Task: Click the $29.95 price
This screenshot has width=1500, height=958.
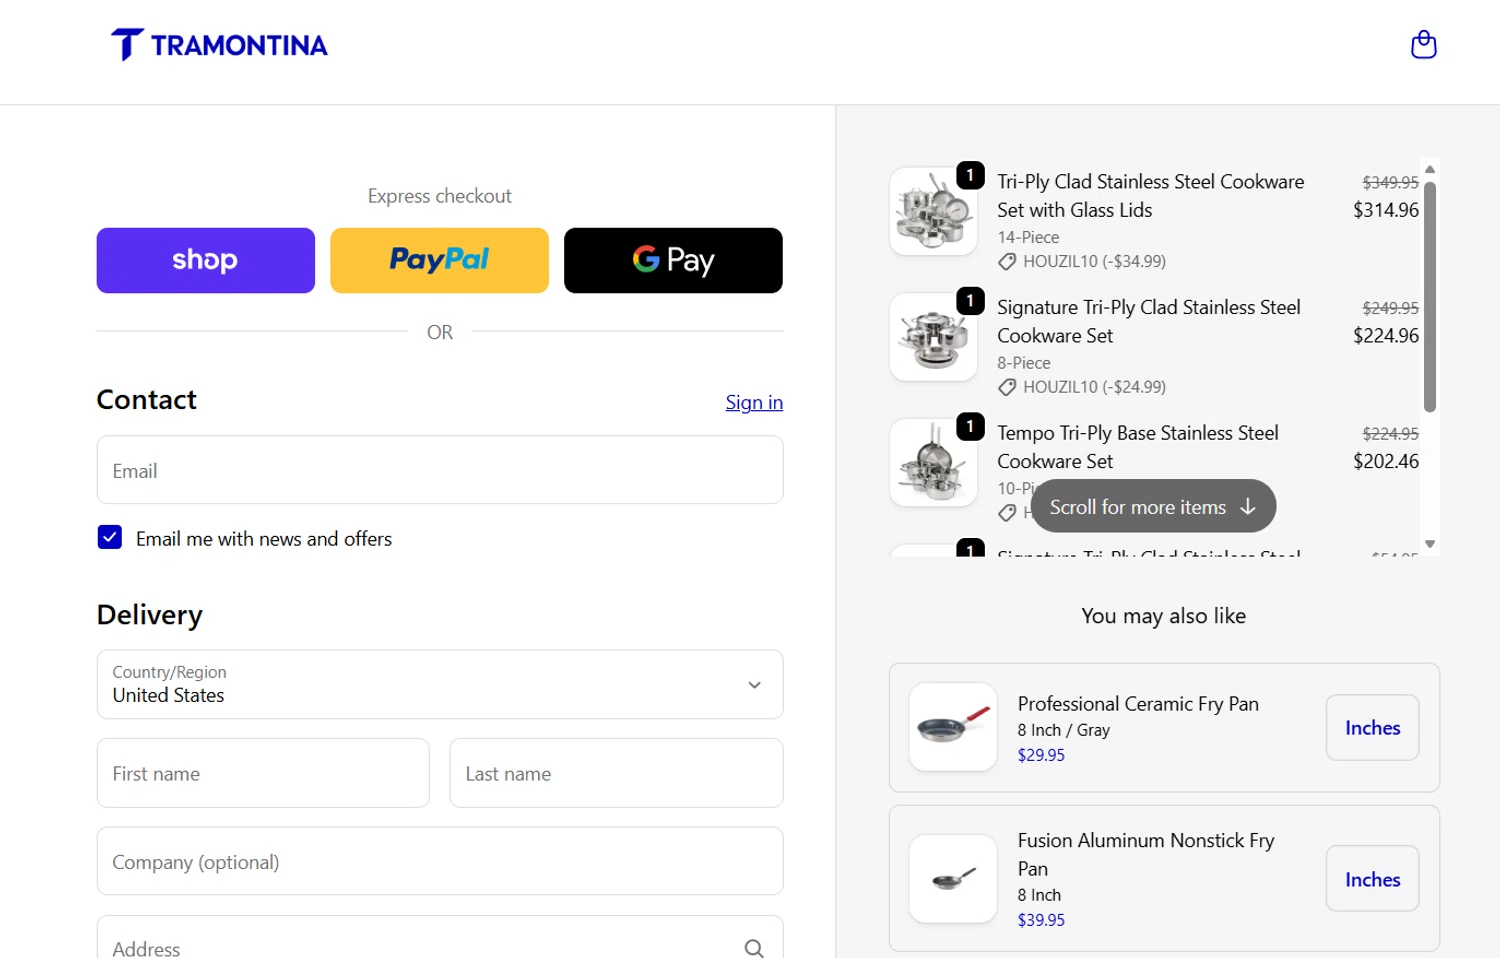Action: point(1041,755)
